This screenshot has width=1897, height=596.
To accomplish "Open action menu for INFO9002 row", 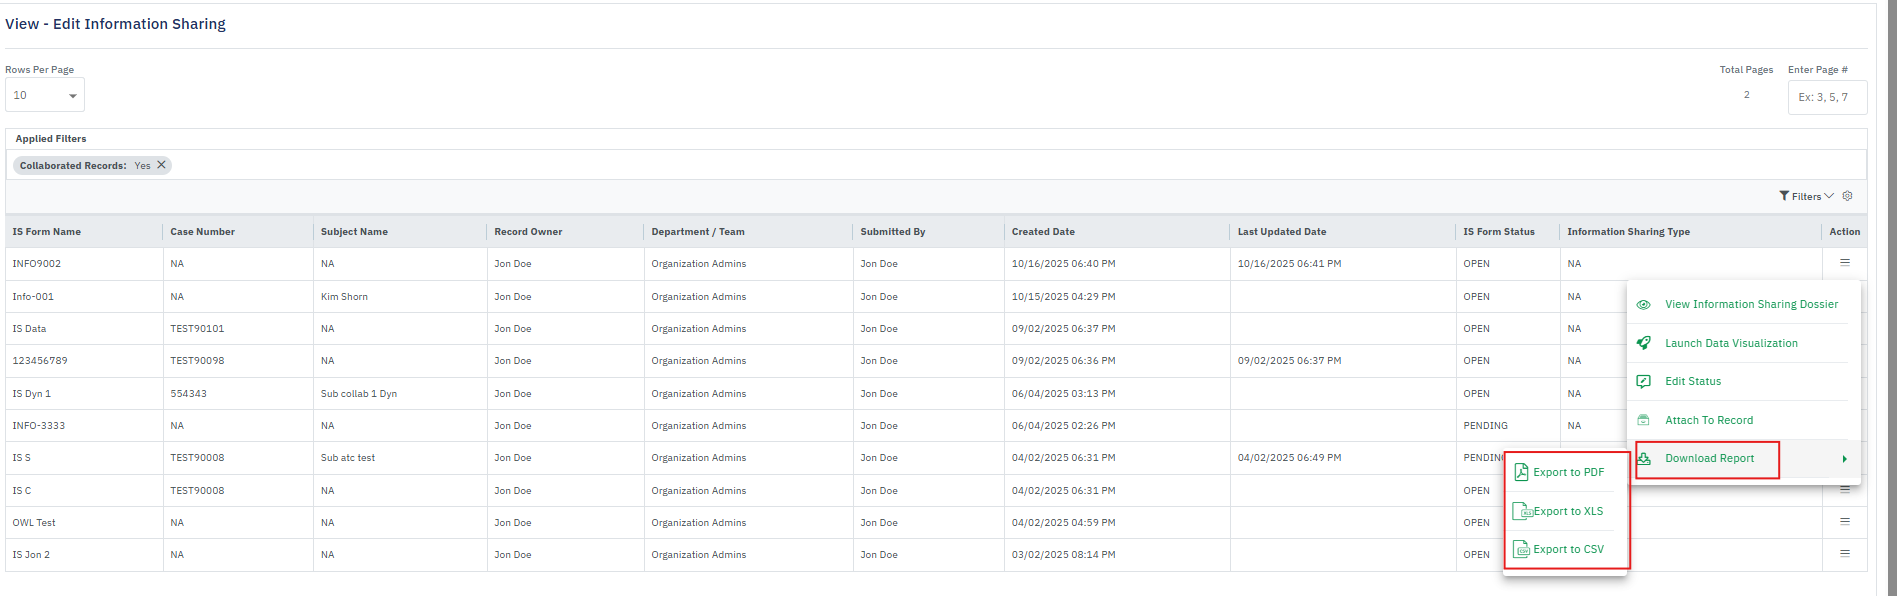I will [1844, 263].
